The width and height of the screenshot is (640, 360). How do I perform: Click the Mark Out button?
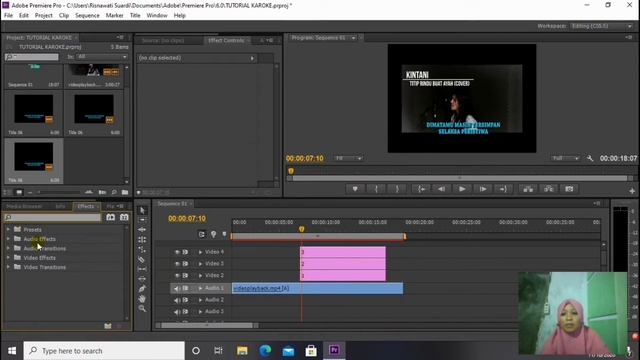click(397, 189)
